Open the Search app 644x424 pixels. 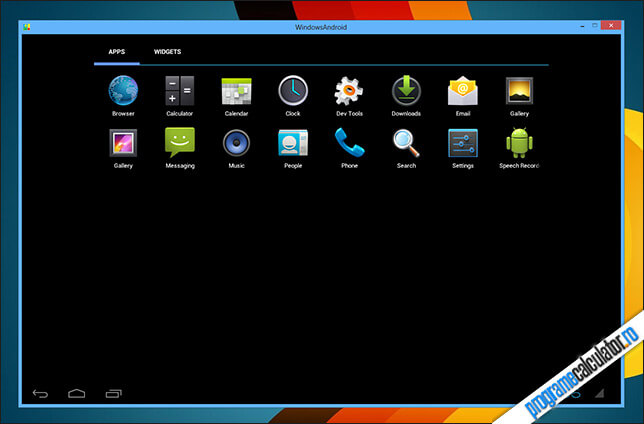tap(406, 148)
